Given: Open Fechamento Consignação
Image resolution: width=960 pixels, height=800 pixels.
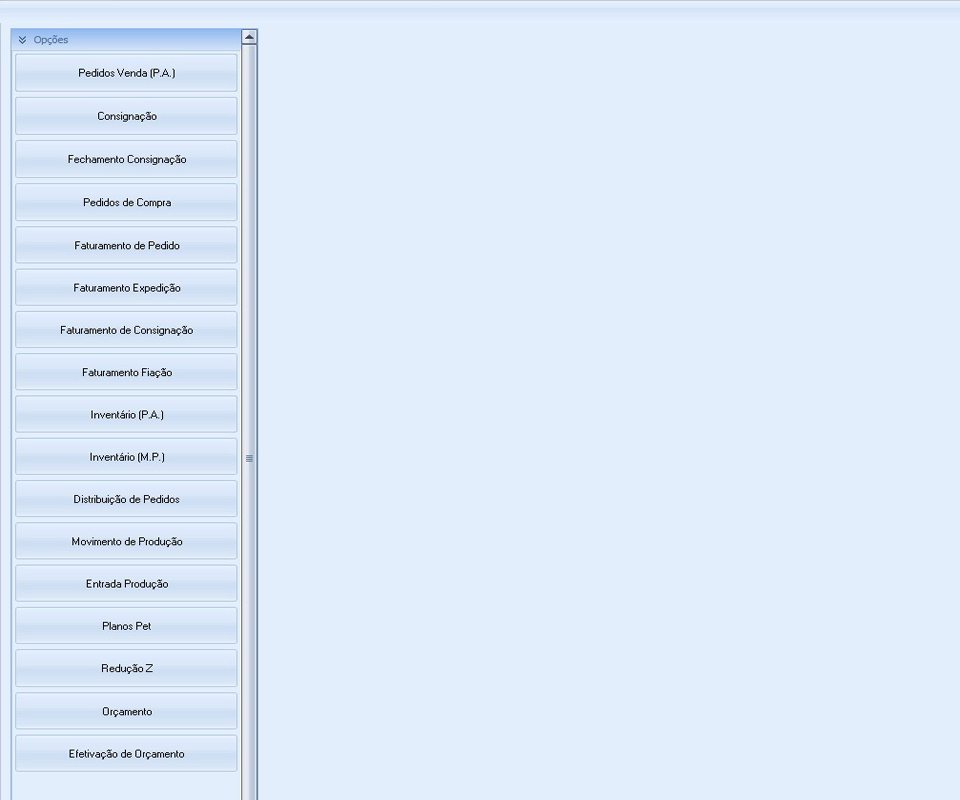Looking at the screenshot, I should (127, 159).
